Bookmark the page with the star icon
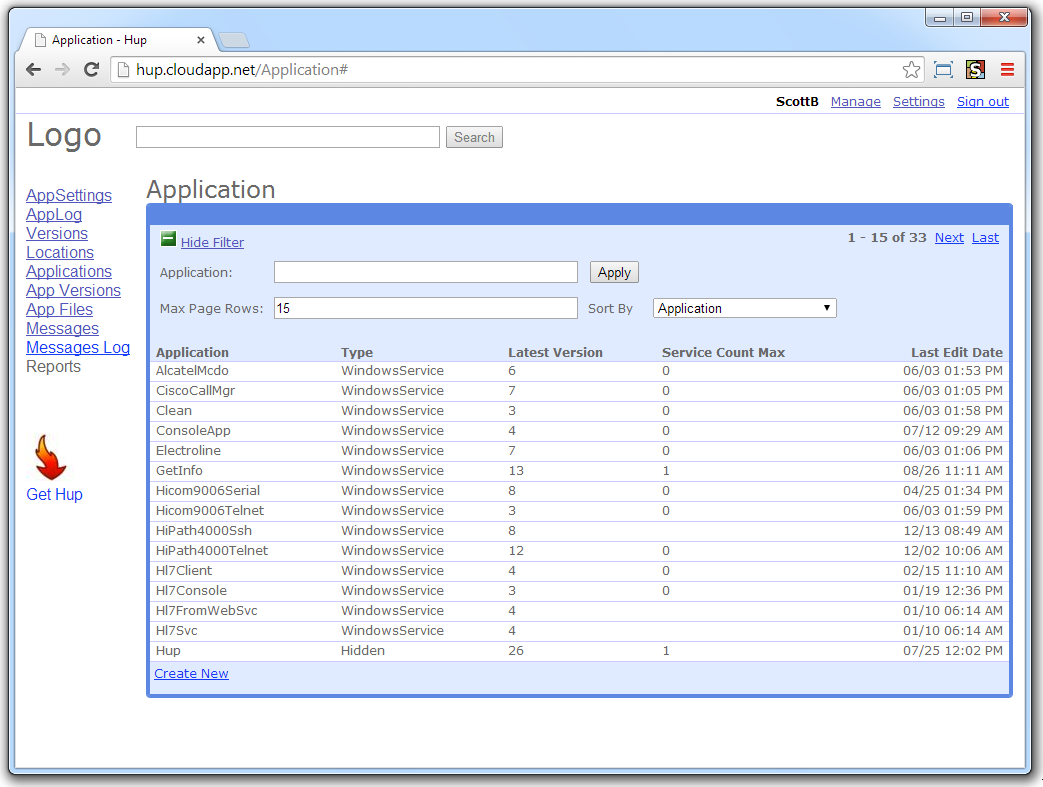This screenshot has height=787, width=1043. pyautogui.click(x=911, y=70)
